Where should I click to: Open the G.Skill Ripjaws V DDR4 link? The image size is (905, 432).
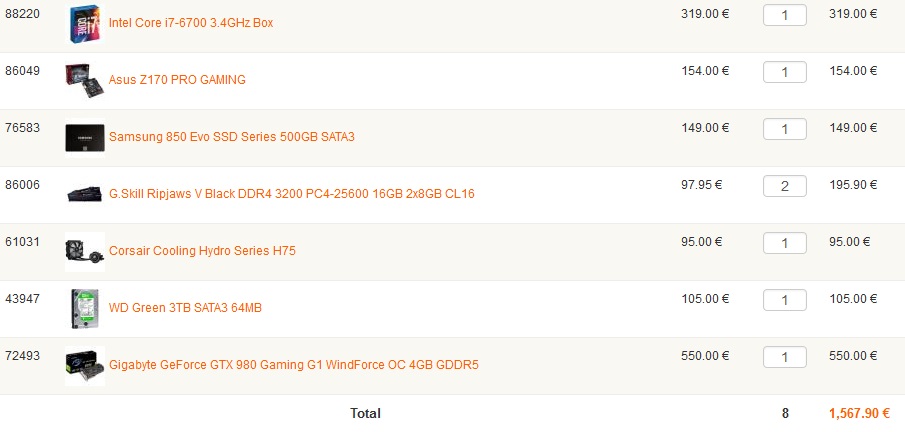(x=291, y=193)
